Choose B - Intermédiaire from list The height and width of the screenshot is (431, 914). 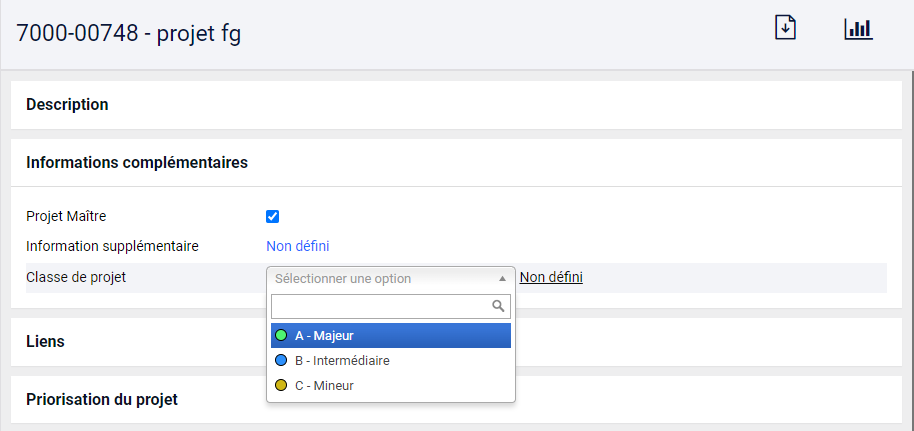391,361
